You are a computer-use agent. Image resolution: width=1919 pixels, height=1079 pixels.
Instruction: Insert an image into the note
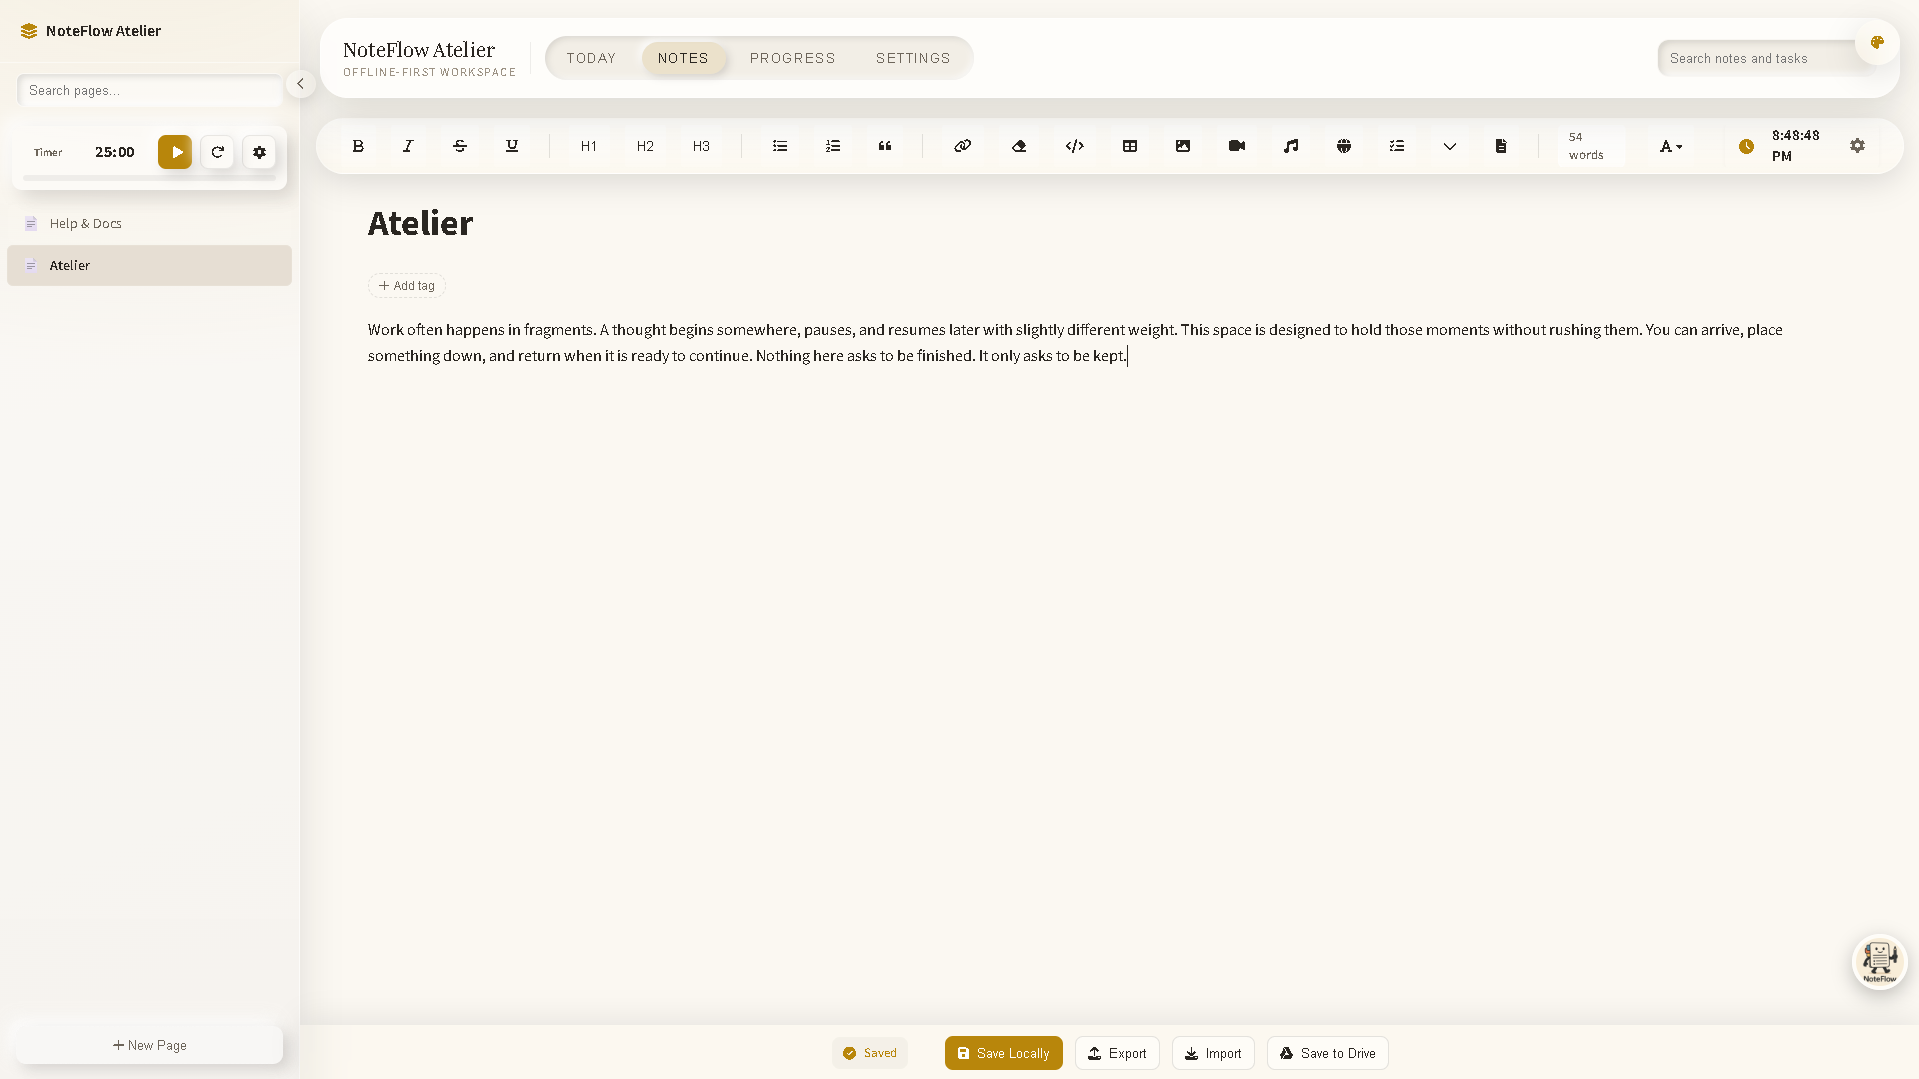(1183, 146)
